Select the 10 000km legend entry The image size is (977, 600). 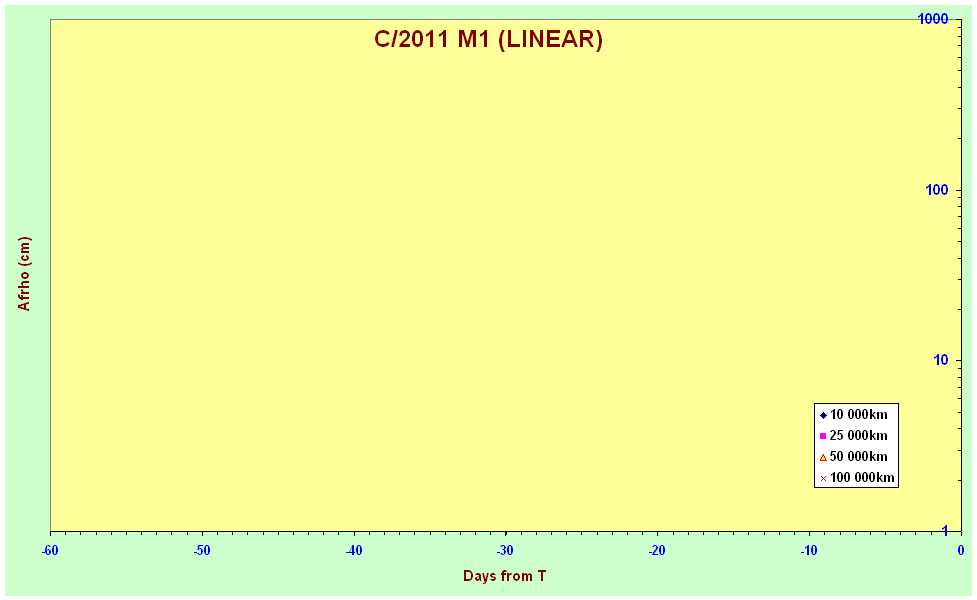[x=858, y=414]
